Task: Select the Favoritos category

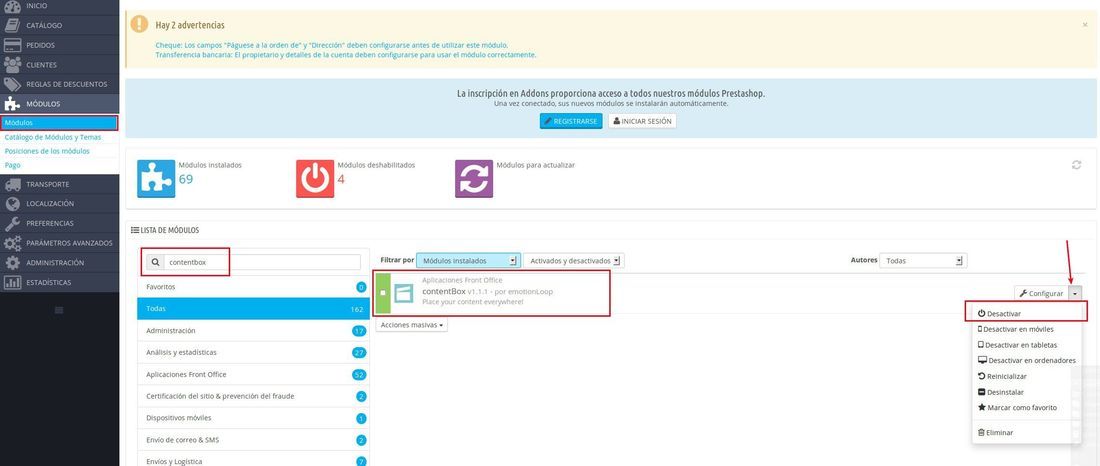Action: (x=253, y=286)
